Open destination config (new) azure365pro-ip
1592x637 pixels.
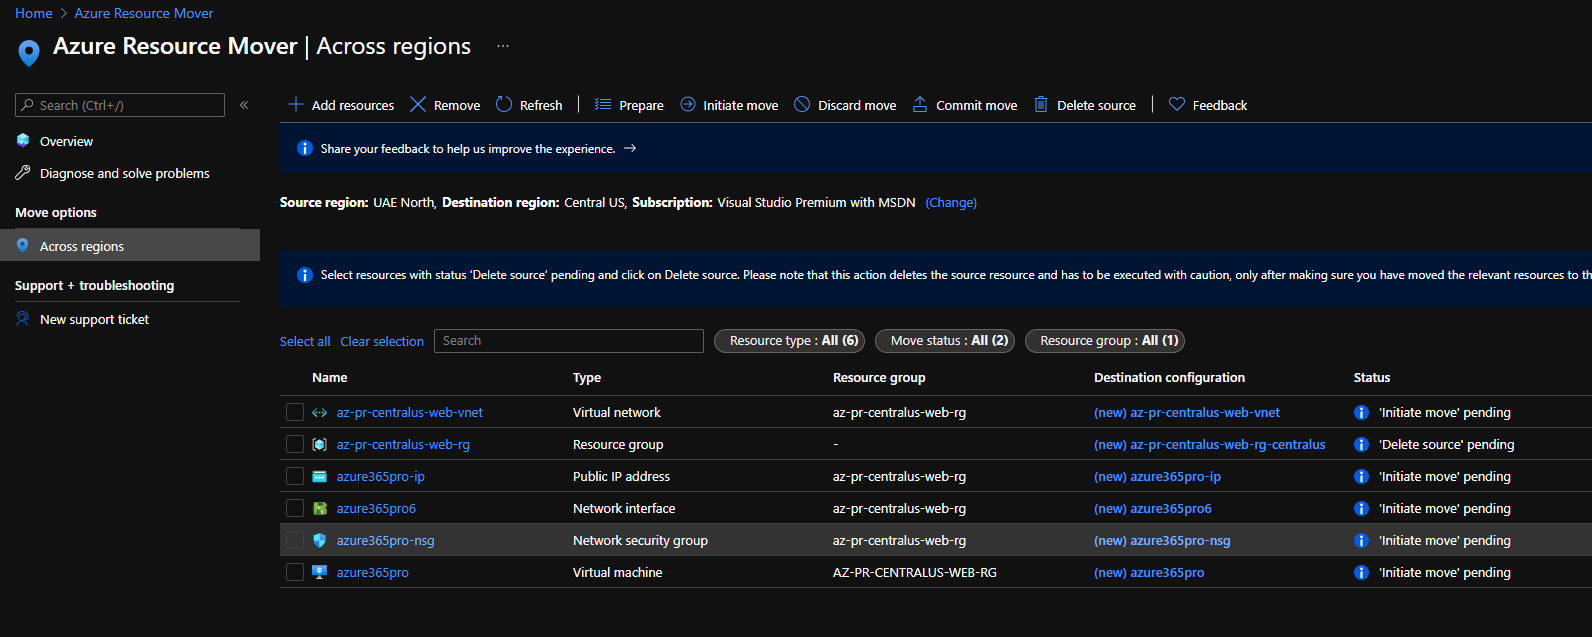point(1157,476)
